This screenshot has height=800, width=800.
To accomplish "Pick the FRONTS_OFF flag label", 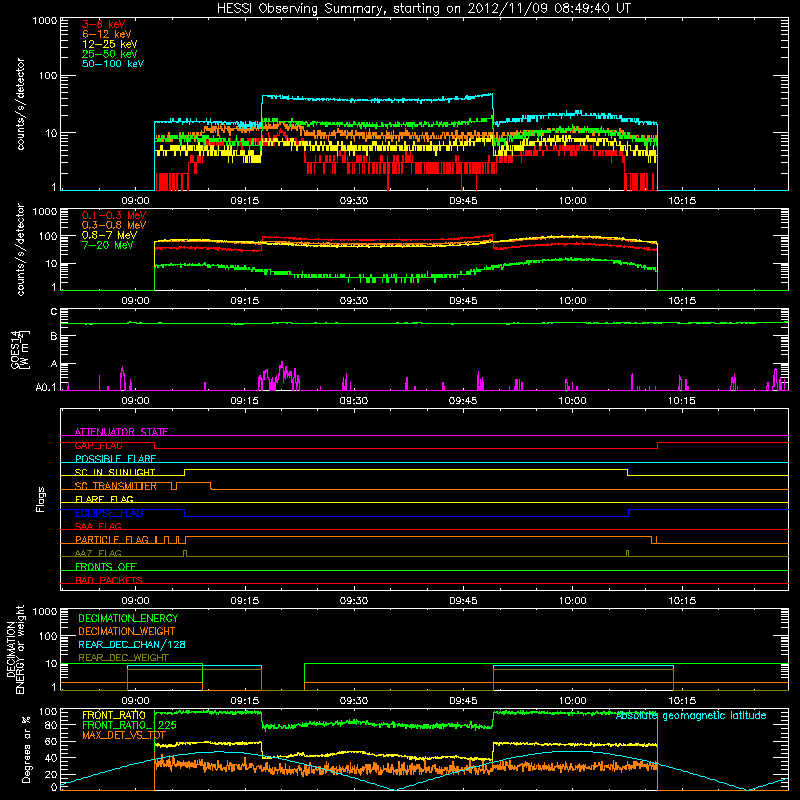I will 106,566.
